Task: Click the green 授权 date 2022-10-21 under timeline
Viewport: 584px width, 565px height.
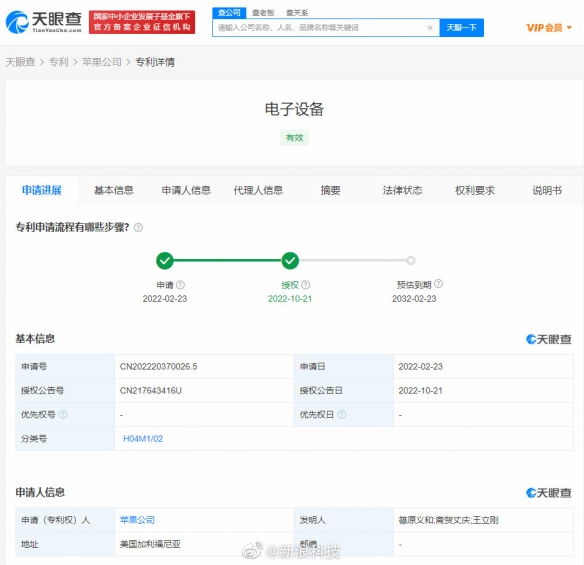Action: click(x=290, y=299)
